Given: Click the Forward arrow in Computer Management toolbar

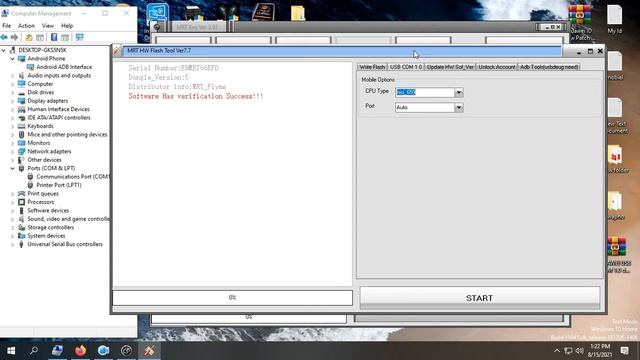Looking at the screenshot, I should [x=14, y=37].
